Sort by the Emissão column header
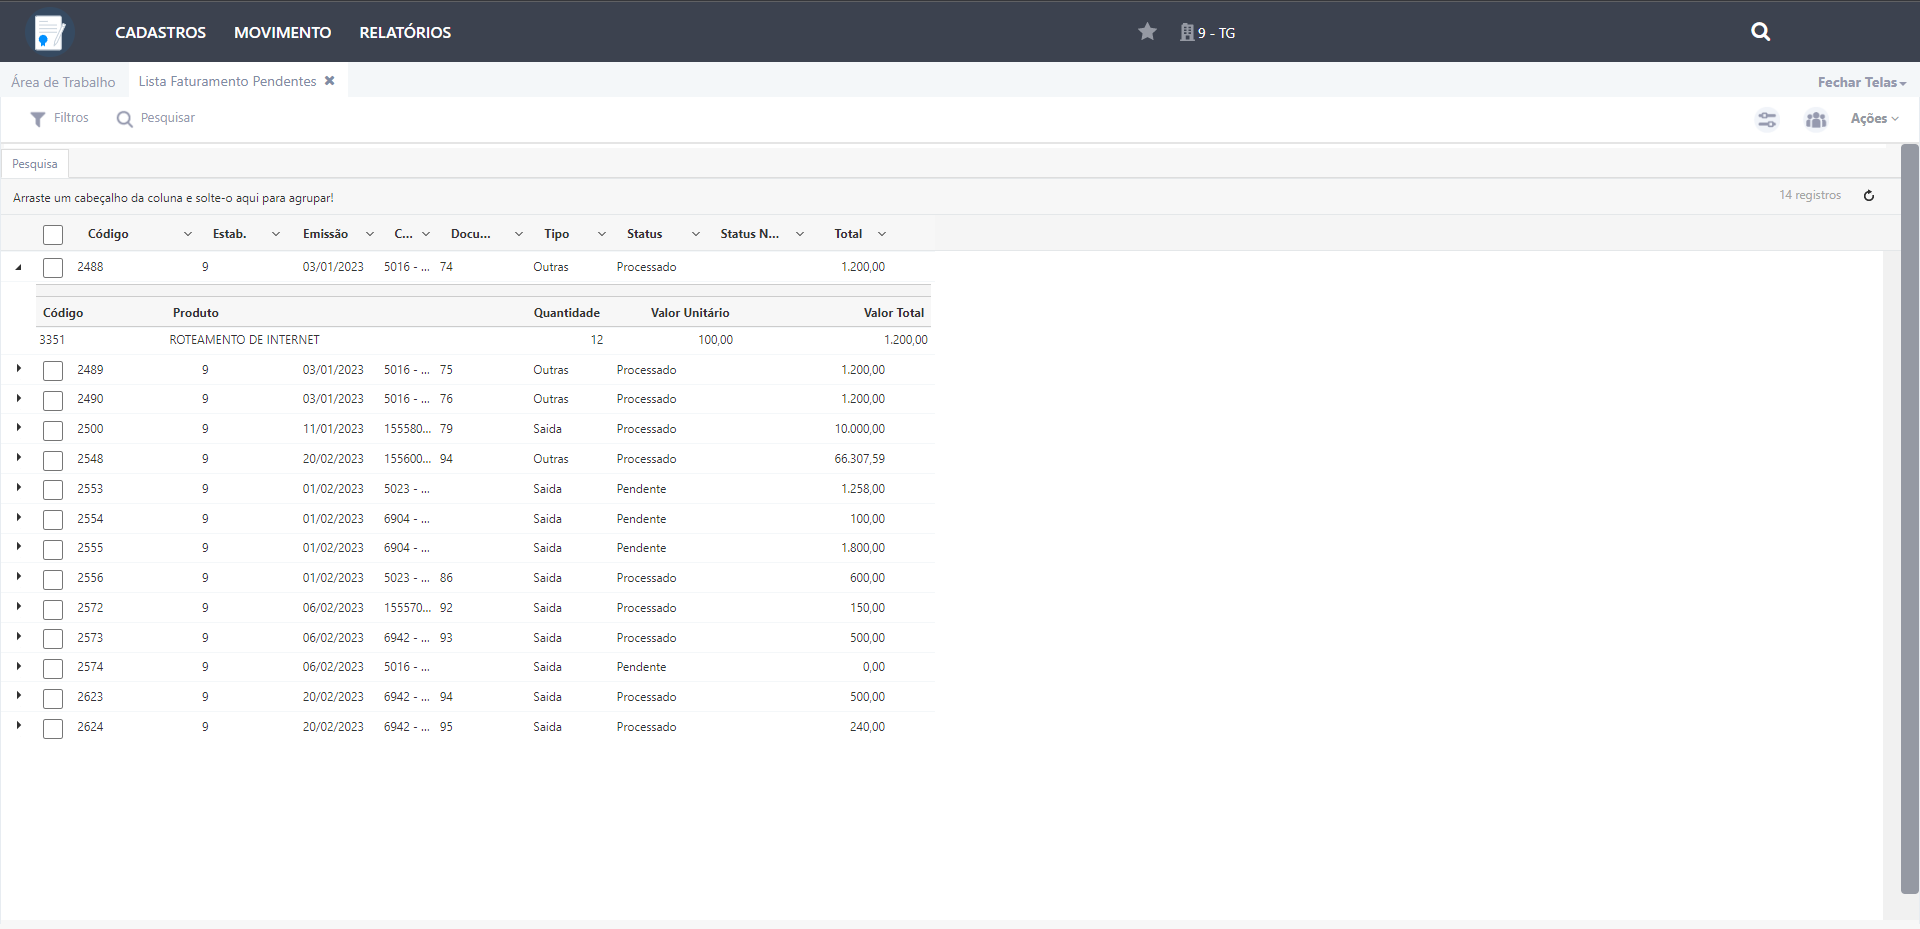1920x929 pixels. (x=325, y=234)
